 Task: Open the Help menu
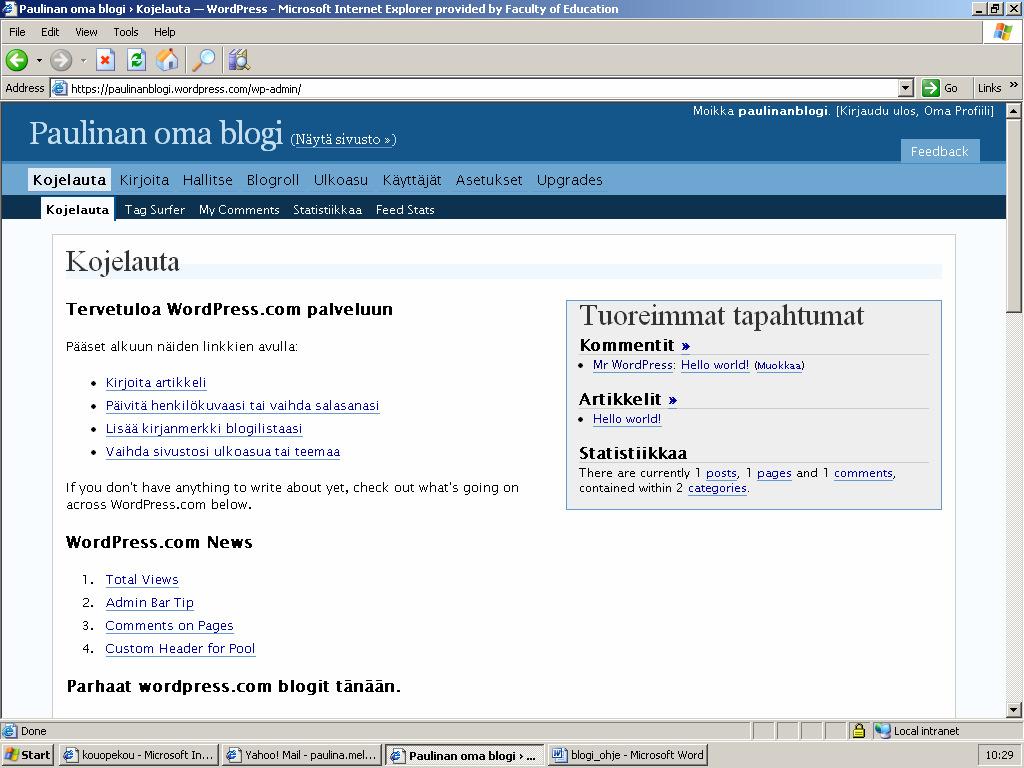click(x=165, y=32)
